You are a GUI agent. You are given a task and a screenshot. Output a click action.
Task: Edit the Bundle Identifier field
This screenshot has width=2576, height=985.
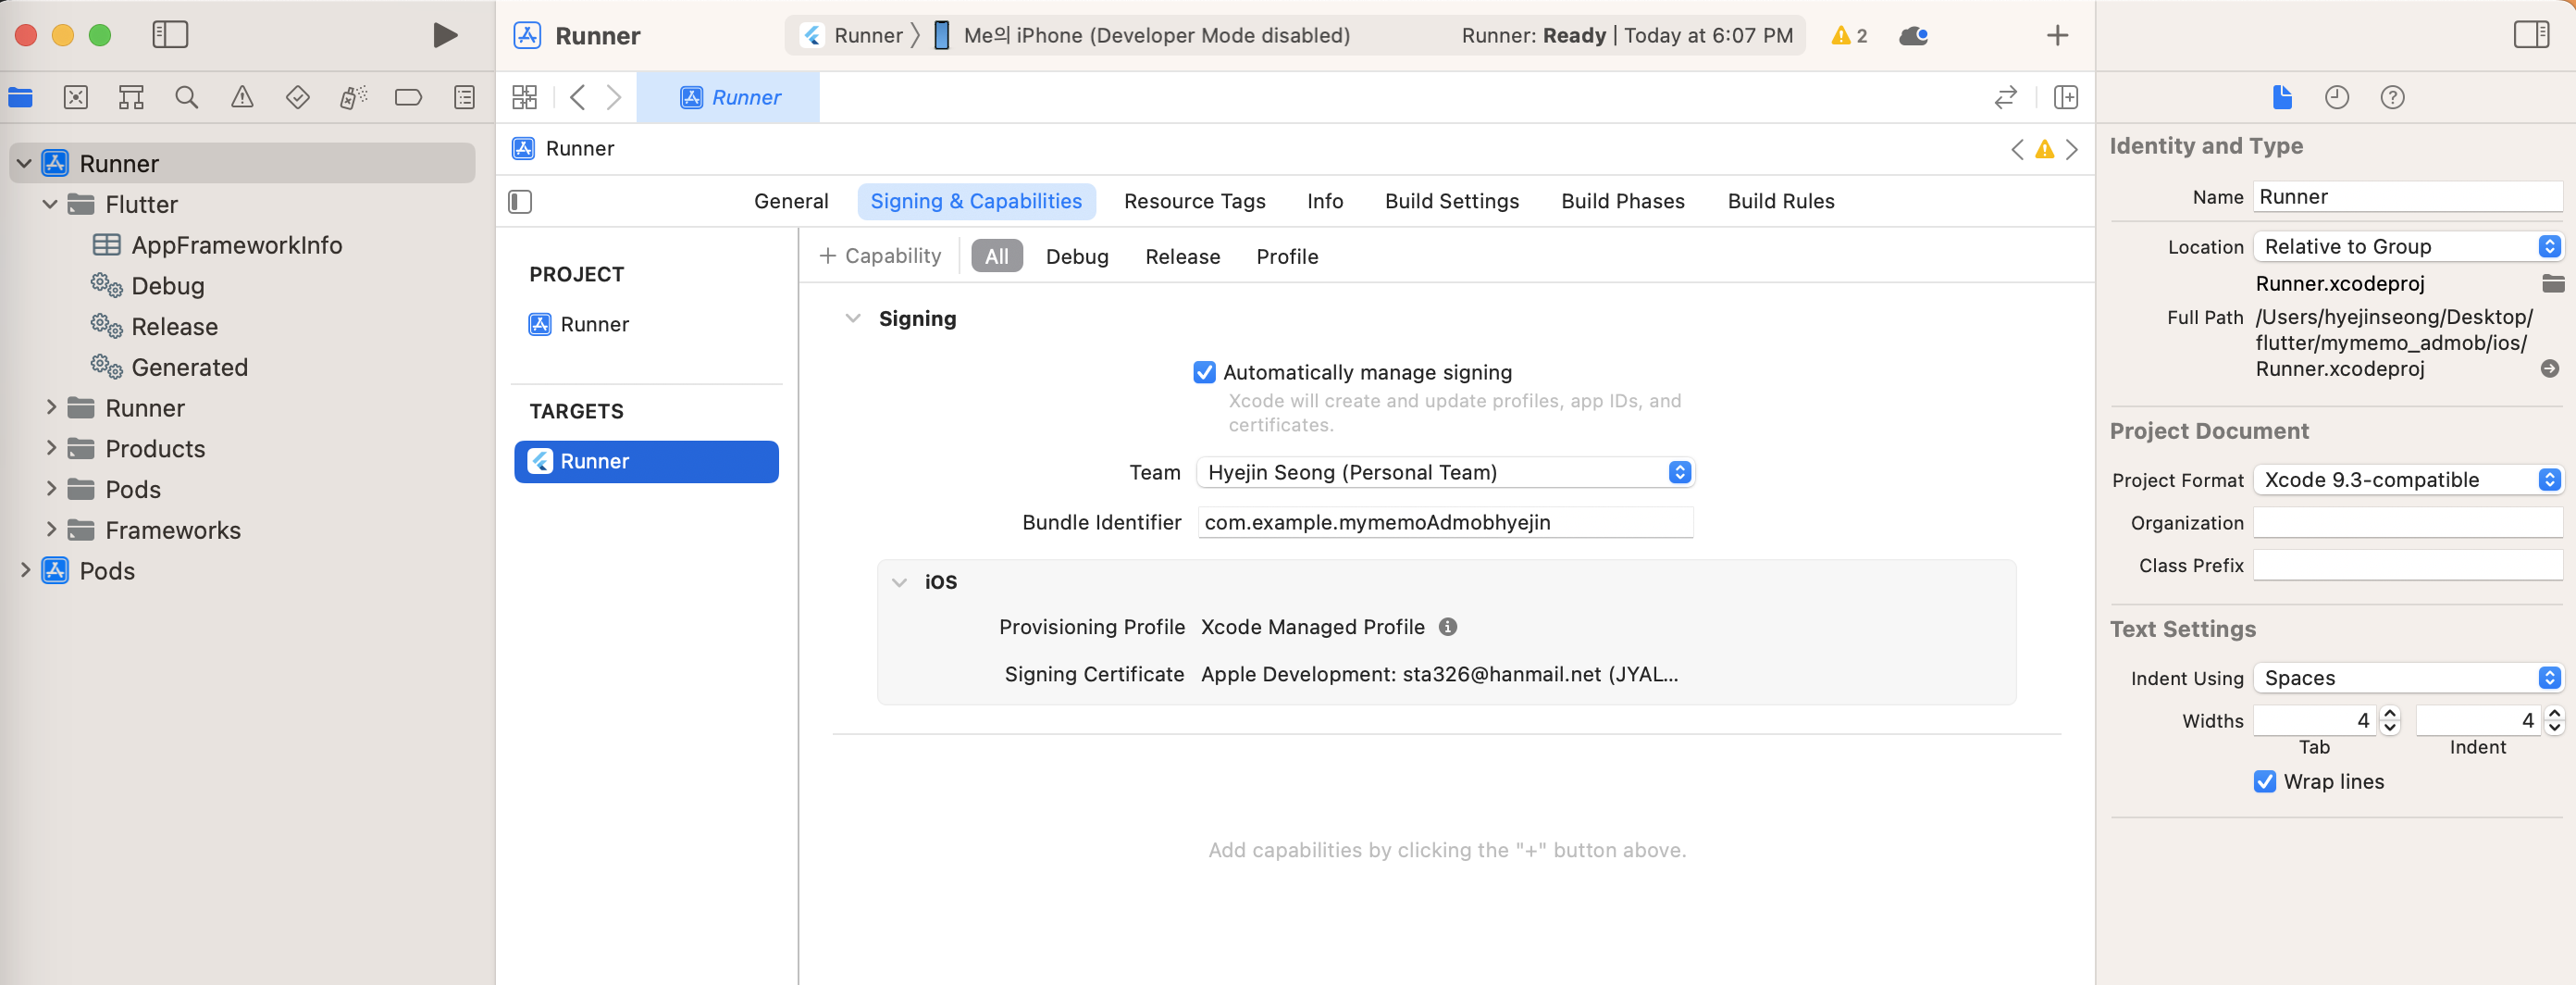point(1444,523)
